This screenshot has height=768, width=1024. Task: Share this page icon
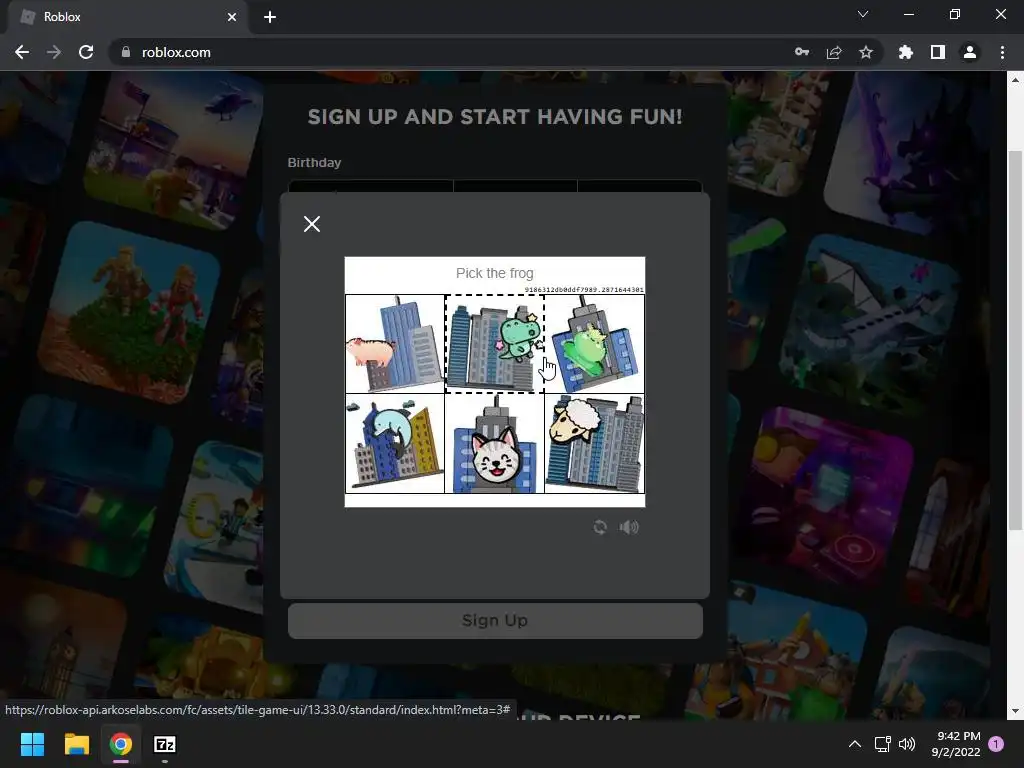coord(834,52)
